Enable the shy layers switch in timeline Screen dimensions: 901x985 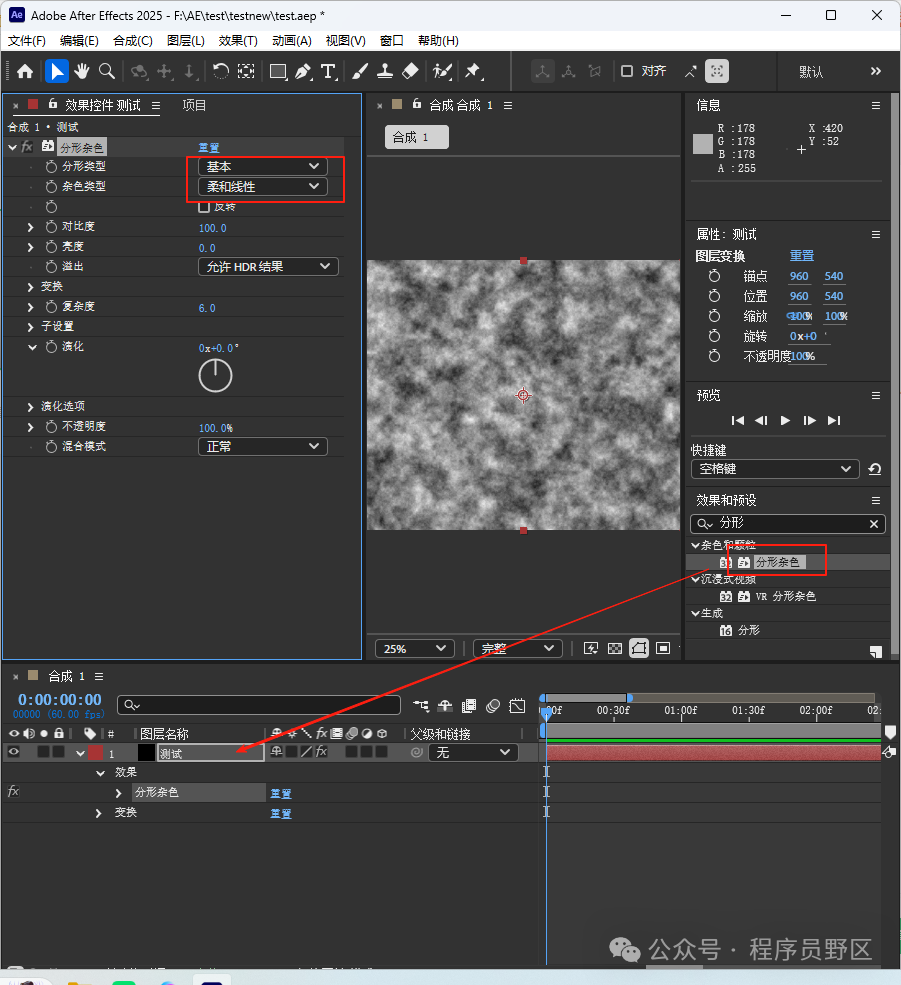click(445, 706)
